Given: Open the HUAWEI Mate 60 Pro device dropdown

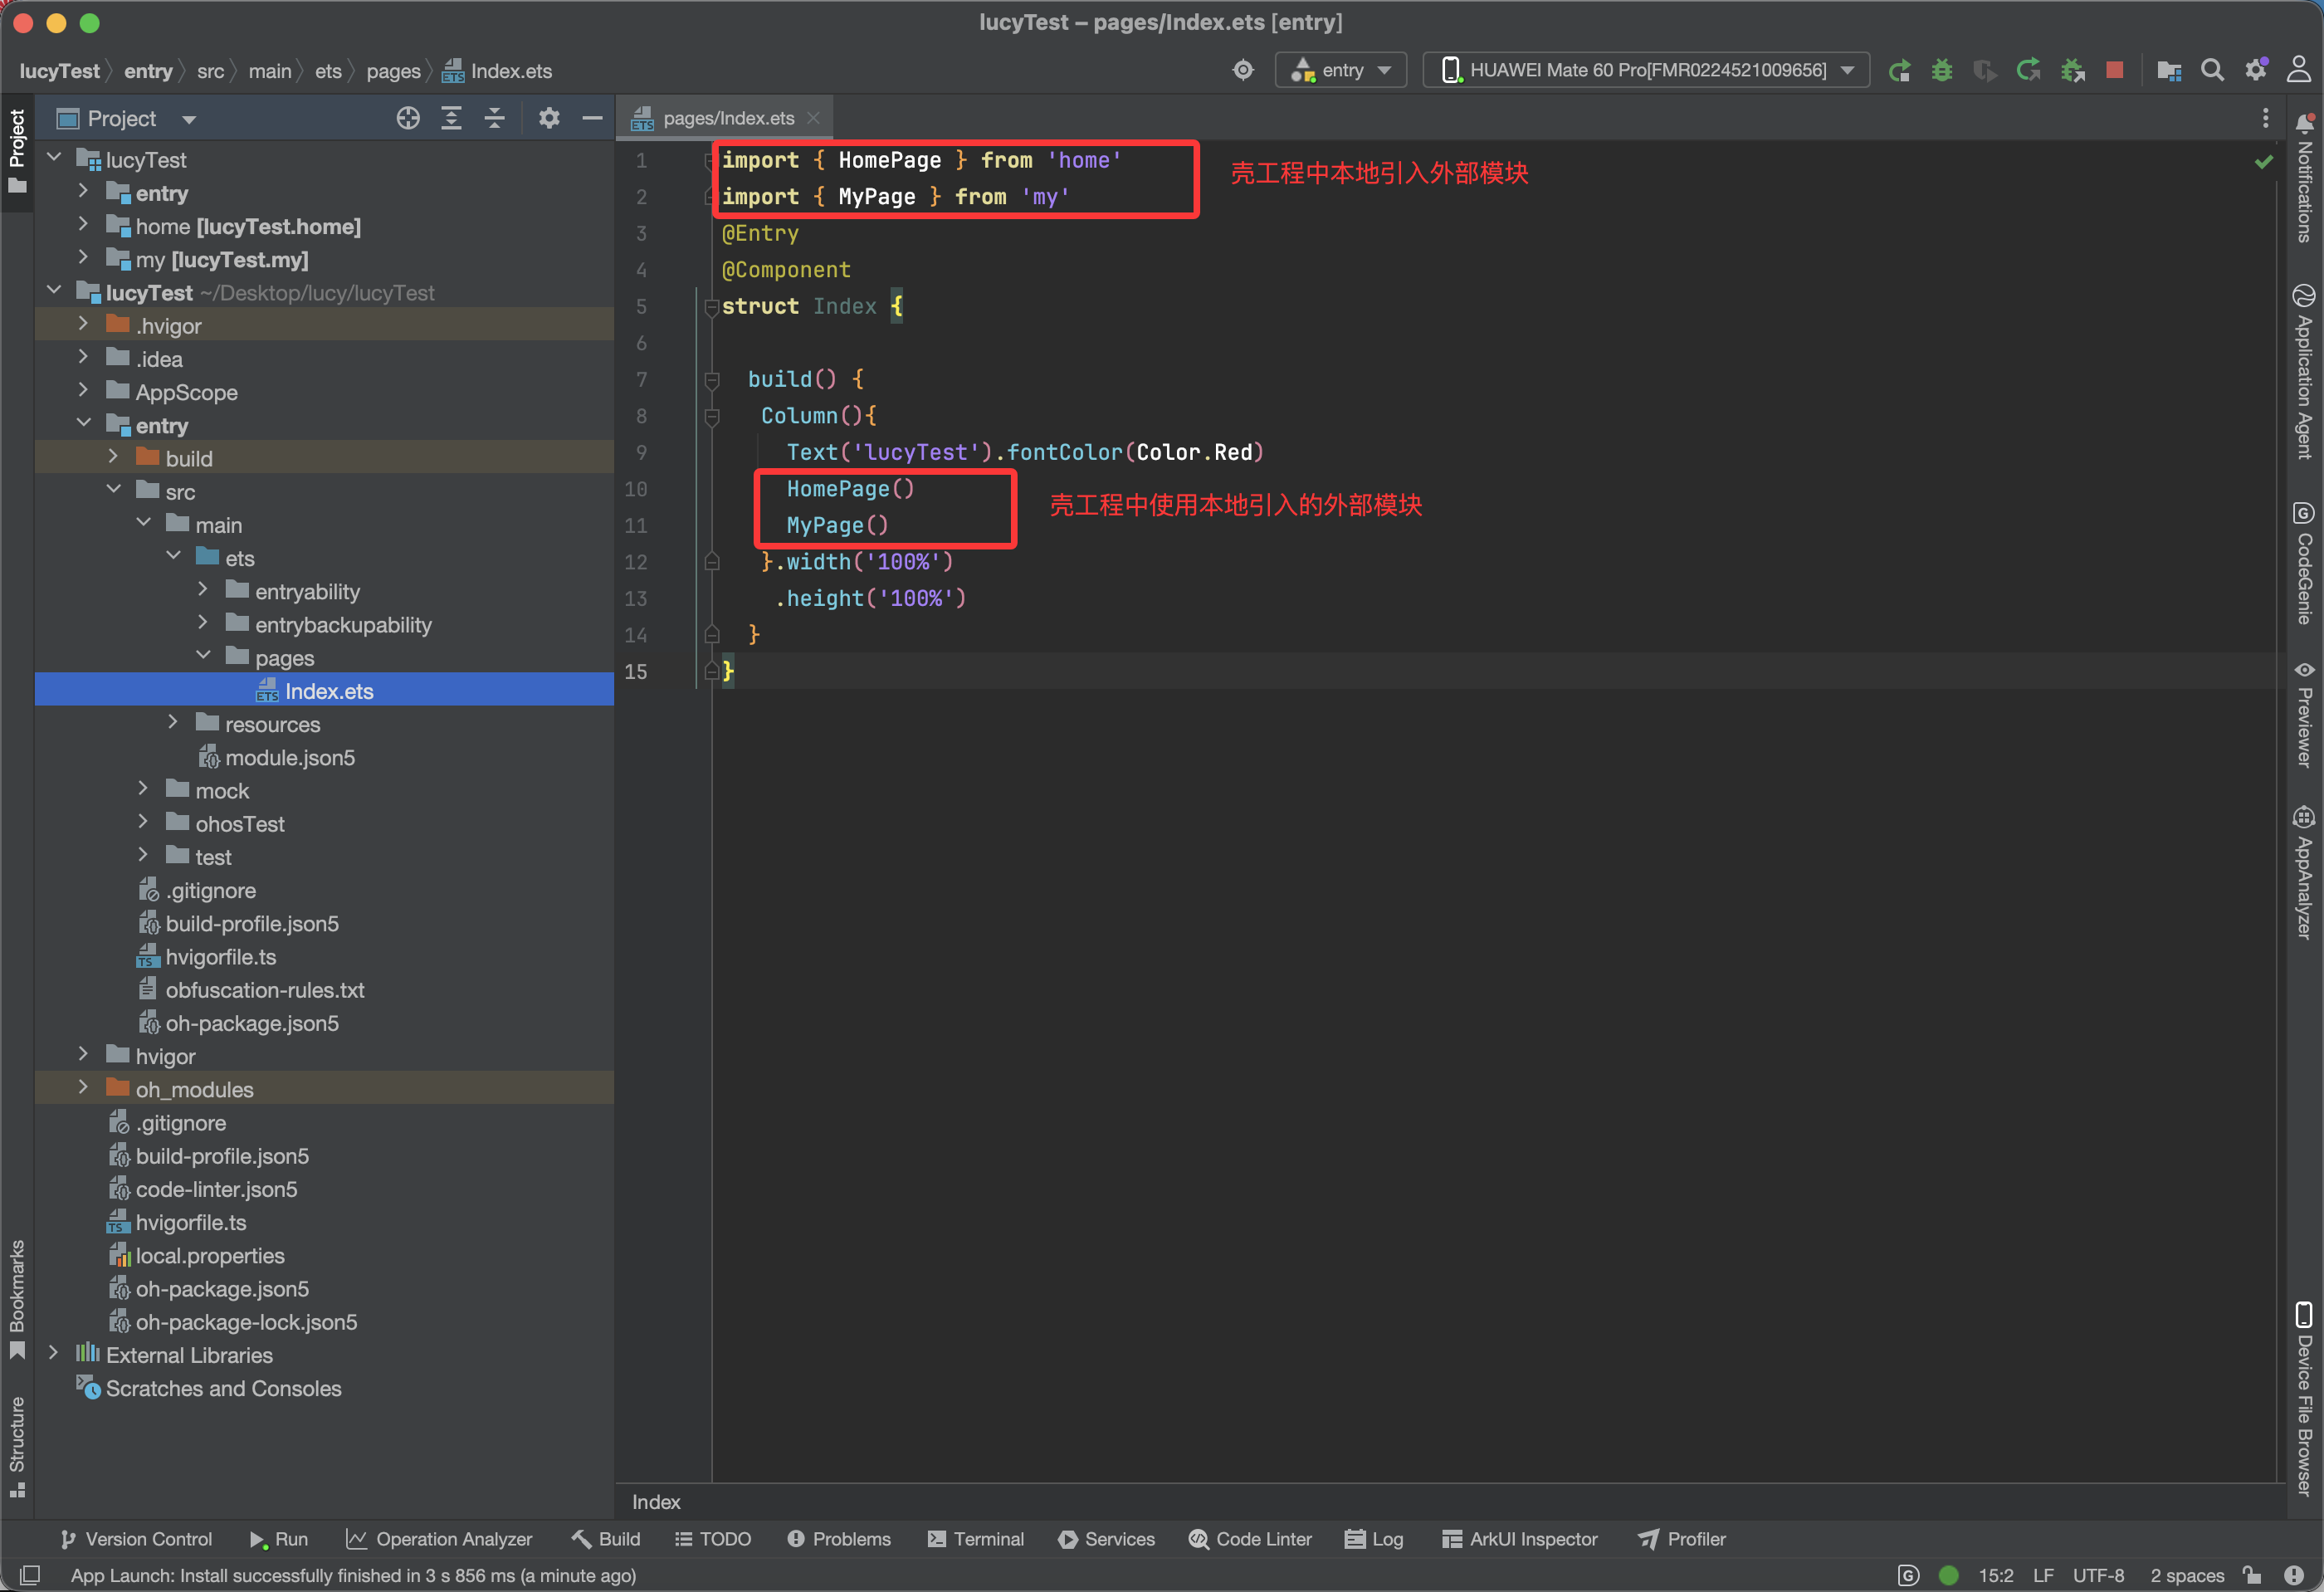Looking at the screenshot, I should tap(1646, 70).
